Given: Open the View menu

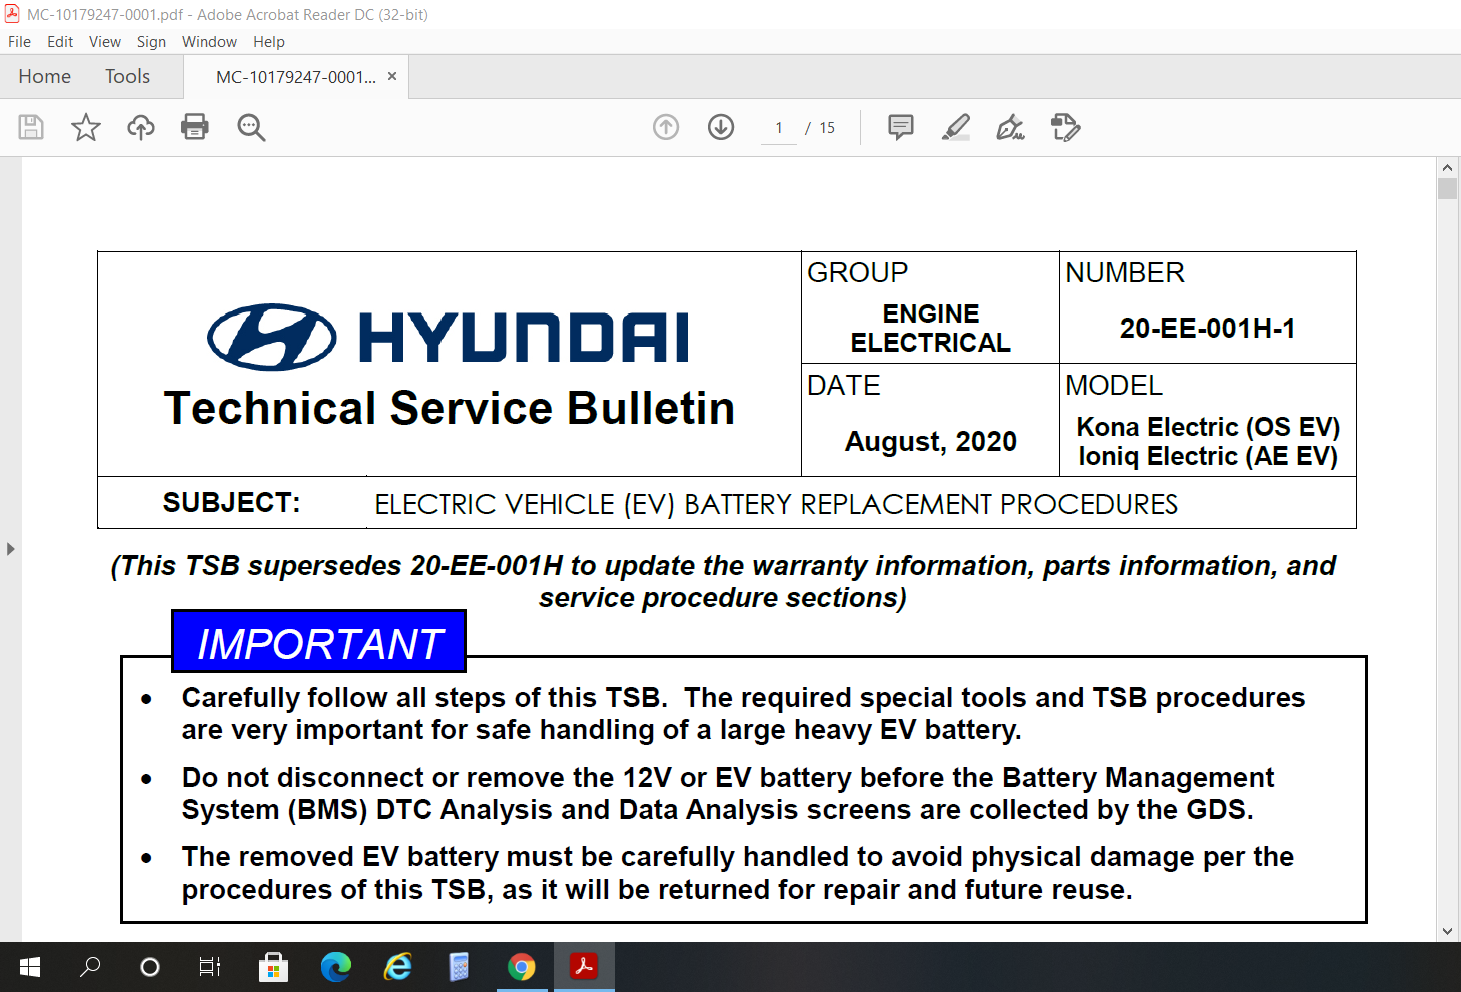Looking at the screenshot, I should click(104, 42).
